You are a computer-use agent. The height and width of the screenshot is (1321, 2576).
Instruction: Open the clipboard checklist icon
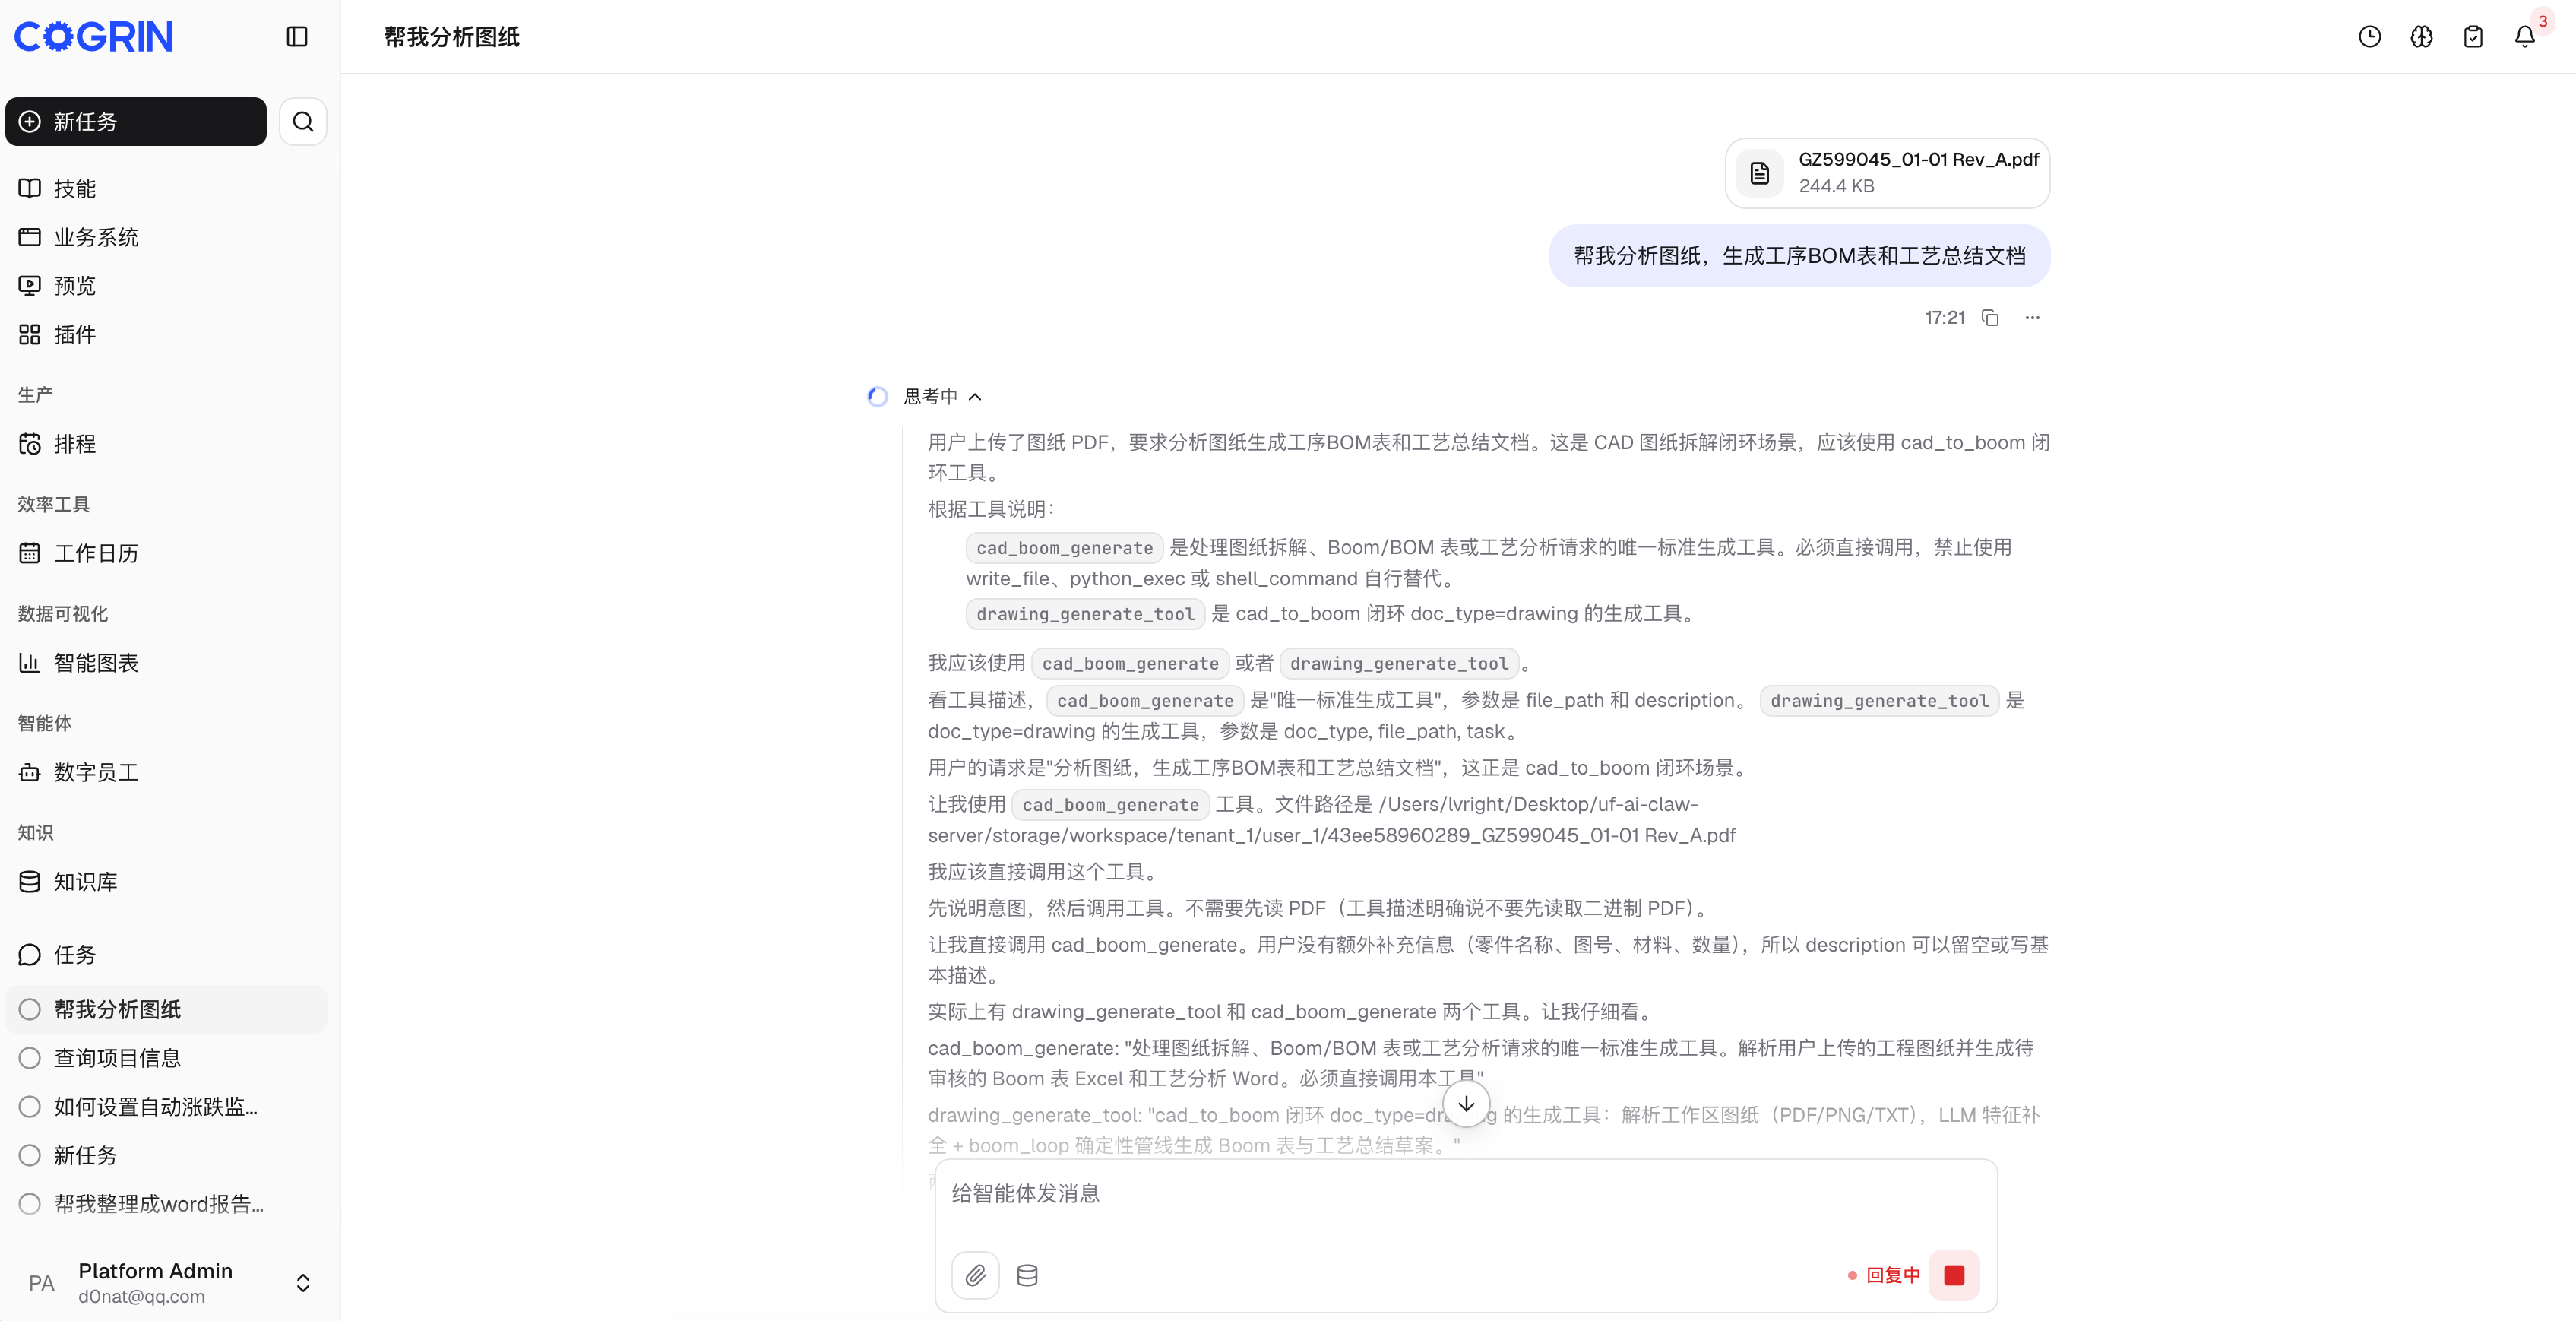coord(2473,37)
